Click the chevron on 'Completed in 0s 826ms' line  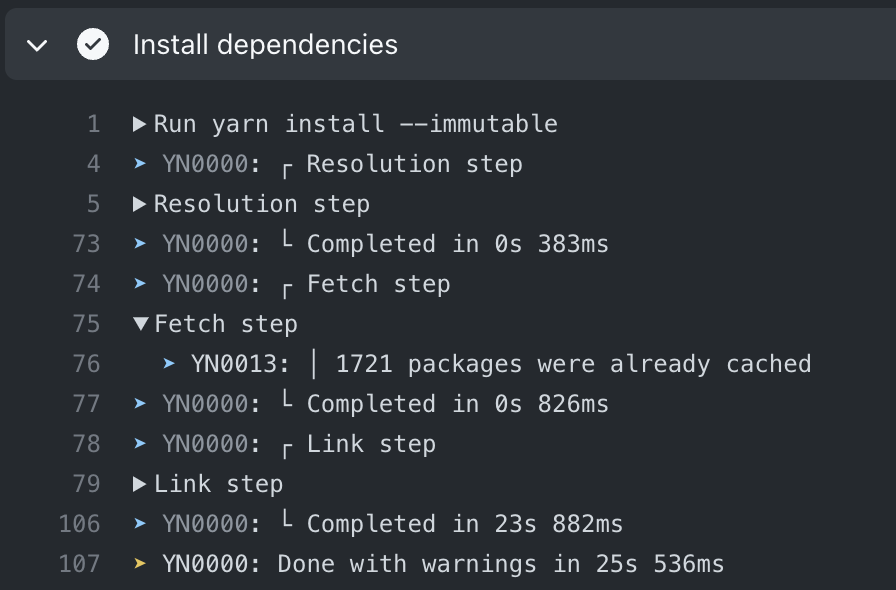tap(139, 404)
